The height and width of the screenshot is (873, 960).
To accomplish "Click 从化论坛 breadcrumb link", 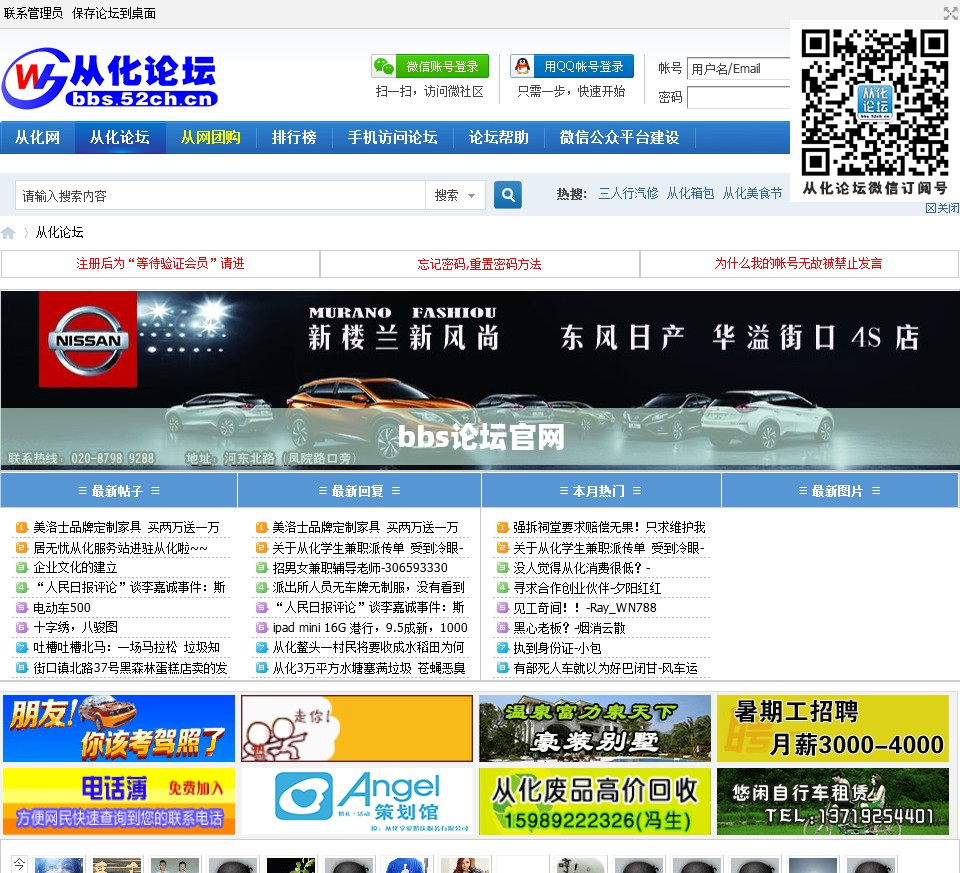I will (x=59, y=232).
